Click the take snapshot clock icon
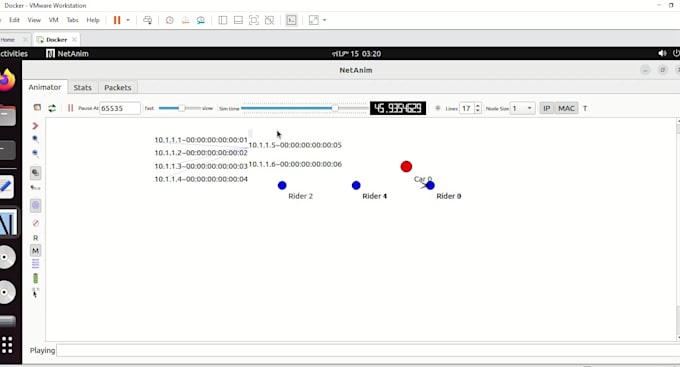 [170, 20]
